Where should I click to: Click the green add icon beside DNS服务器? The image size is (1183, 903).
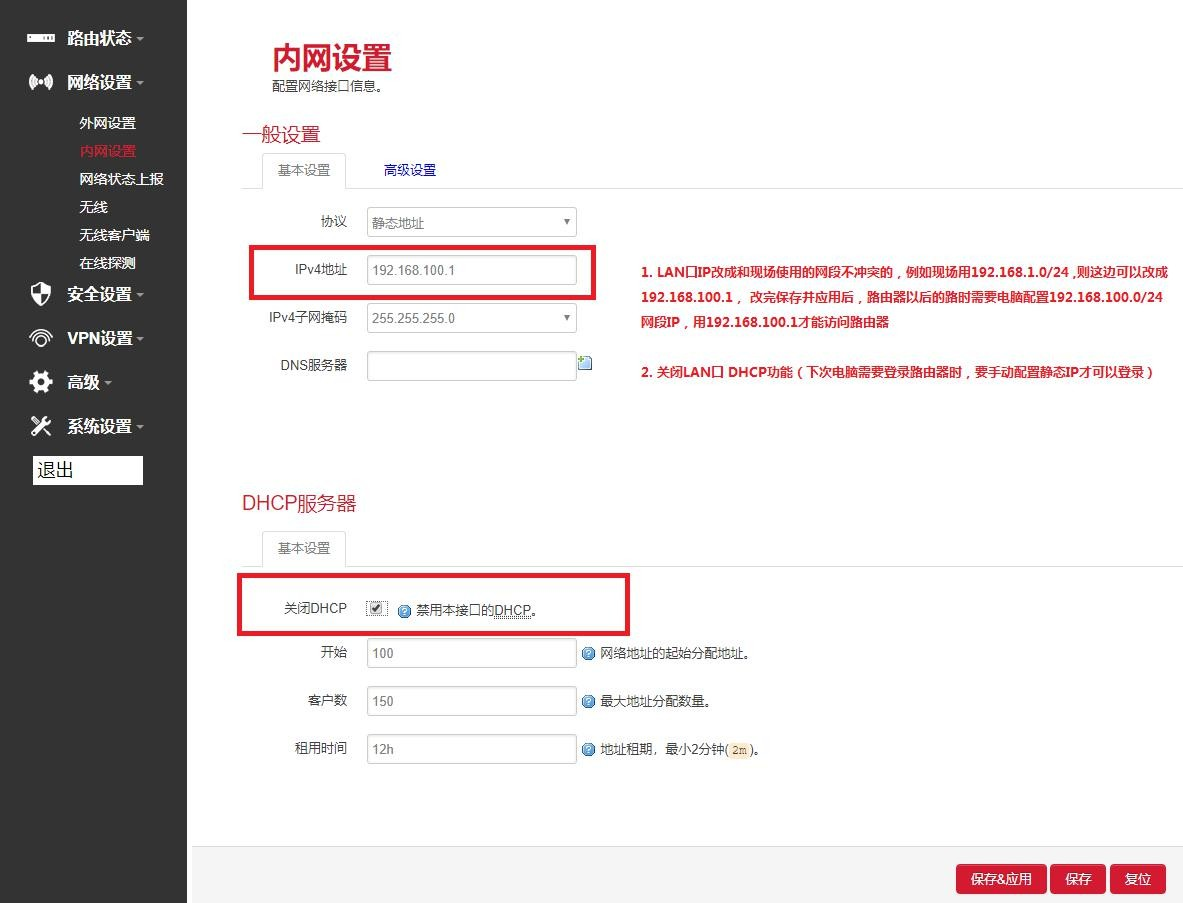pyautogui.click(x=585, y=363)
